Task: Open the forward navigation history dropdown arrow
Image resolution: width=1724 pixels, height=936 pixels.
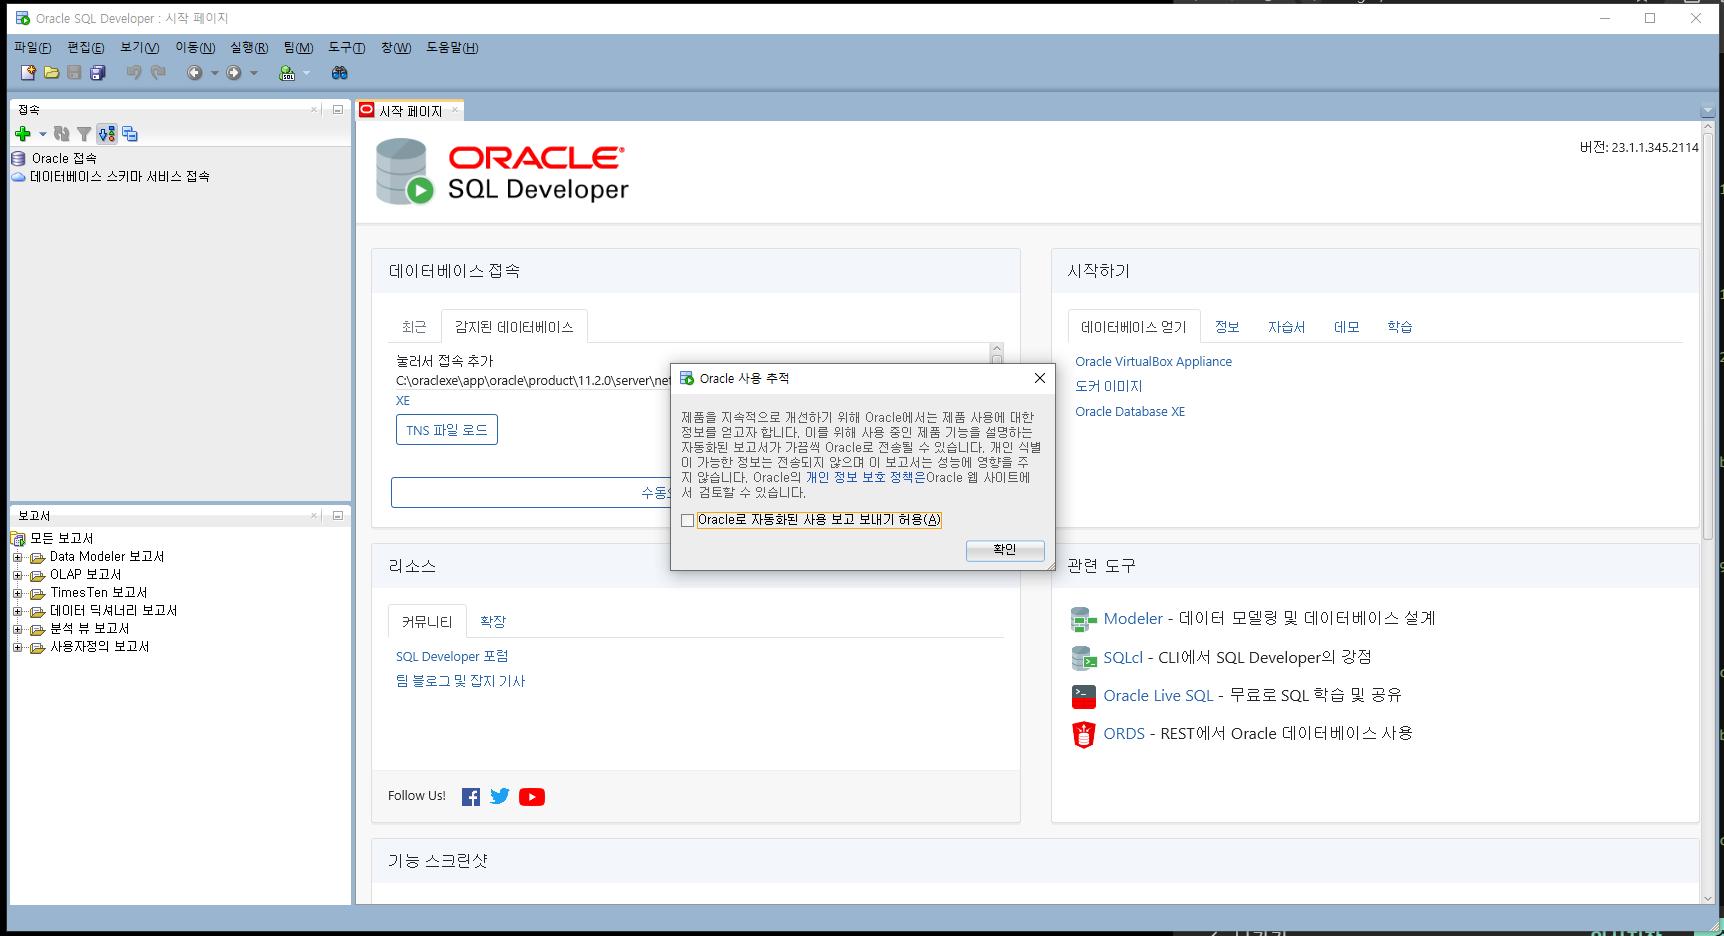Action: click(254, 73)
